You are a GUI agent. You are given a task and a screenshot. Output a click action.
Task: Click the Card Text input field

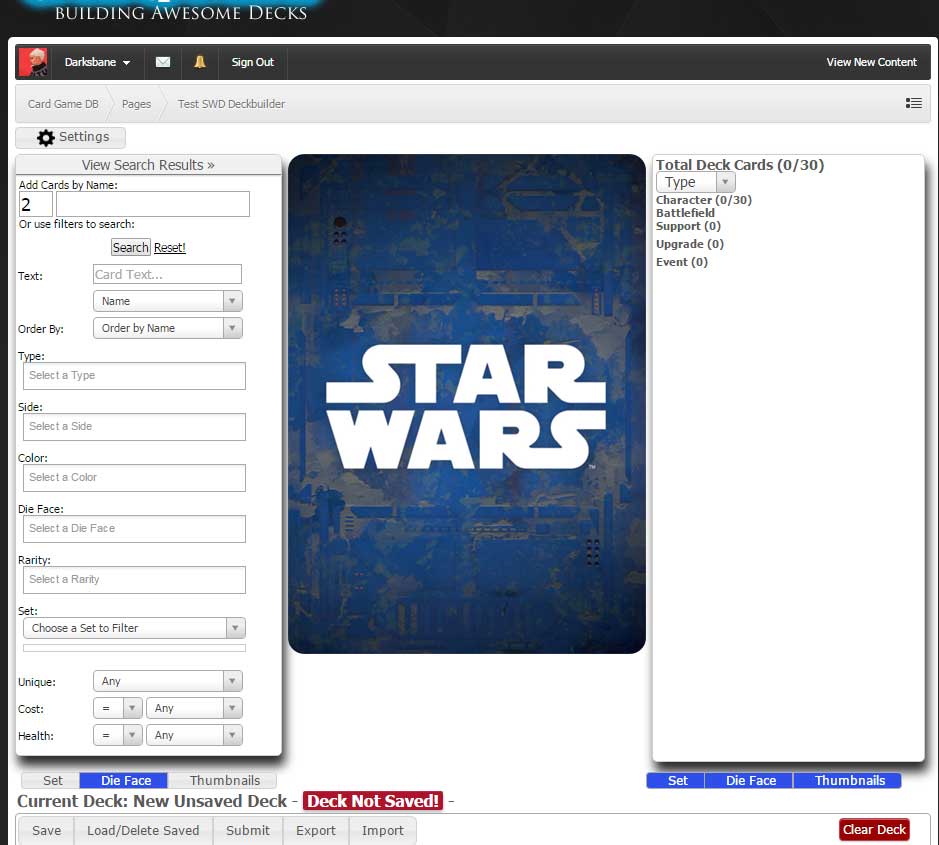coord(167,274)
